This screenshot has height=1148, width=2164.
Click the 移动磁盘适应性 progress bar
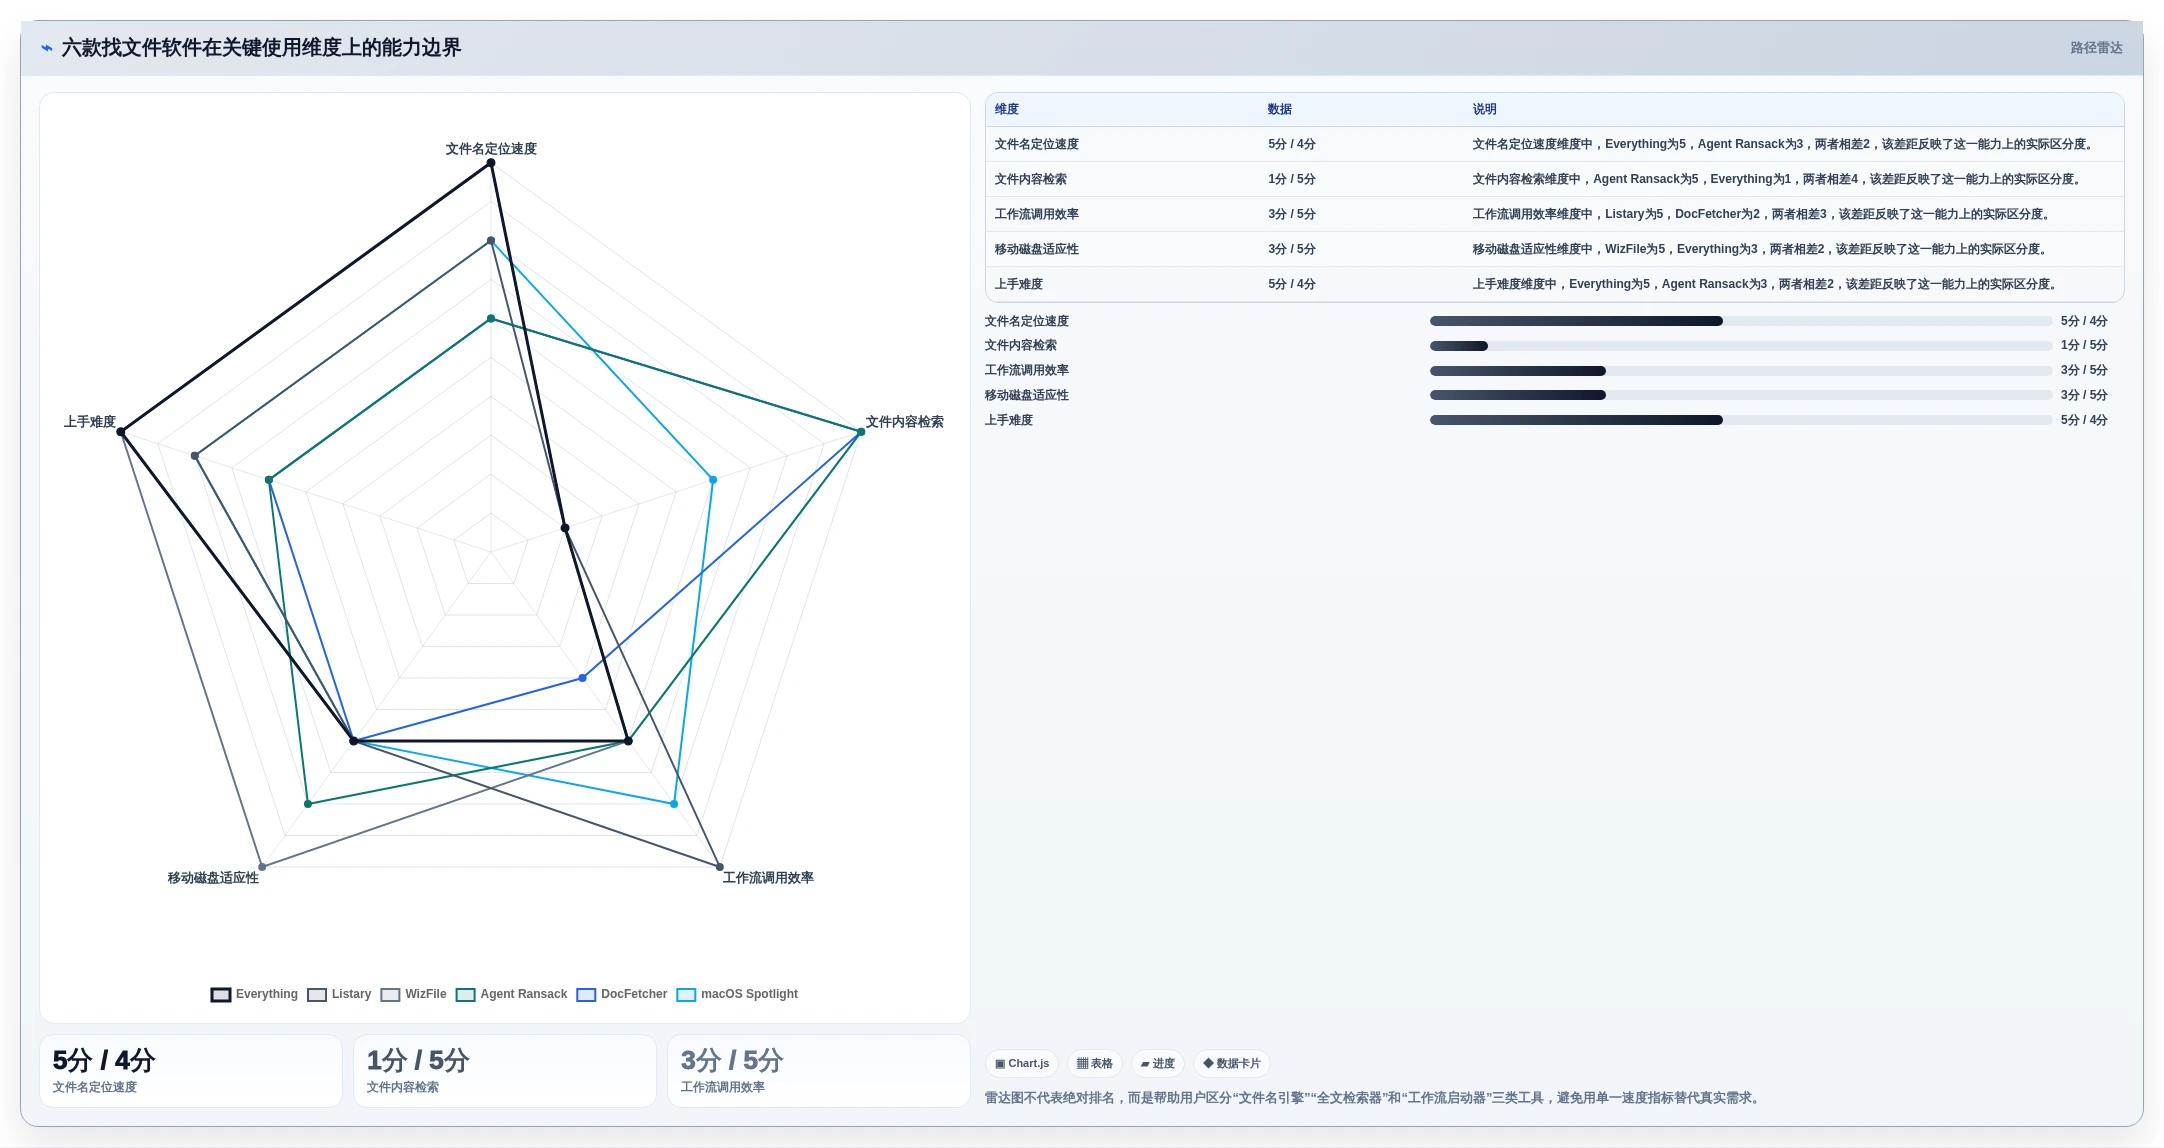click(1740, 395)
